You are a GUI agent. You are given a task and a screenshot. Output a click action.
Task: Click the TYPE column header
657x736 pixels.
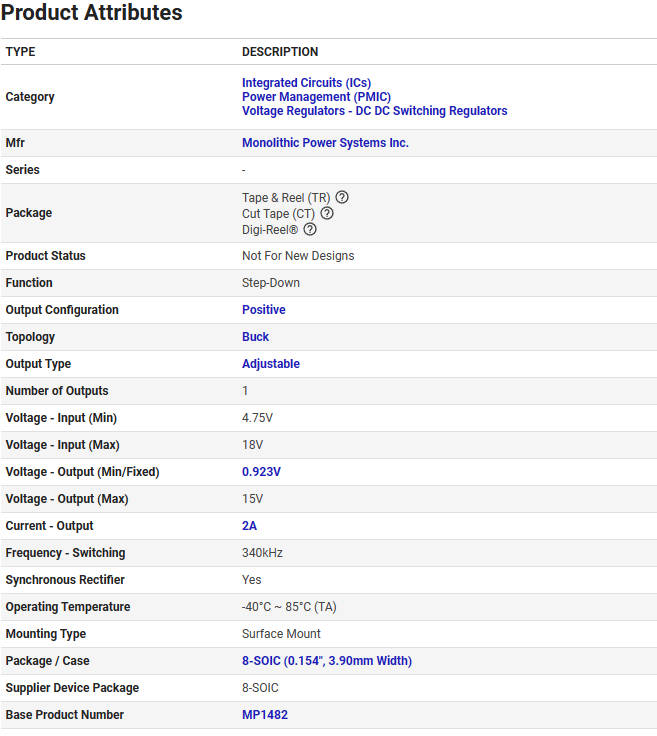[20, 52]
